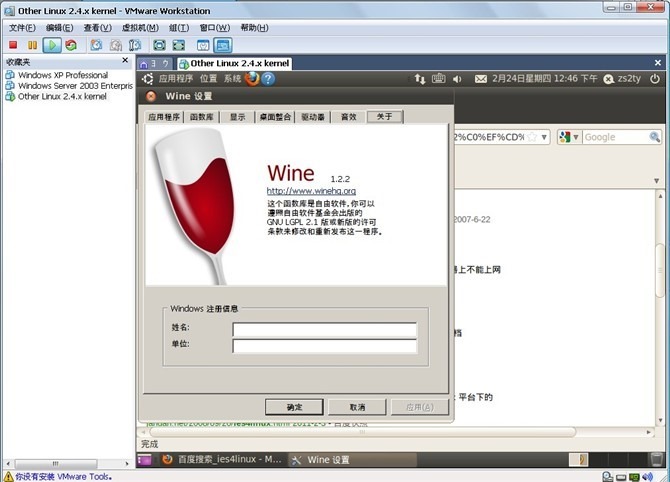The image size is (670, 482).
Task: Select the 关于 tab
Action: point(385,116)
